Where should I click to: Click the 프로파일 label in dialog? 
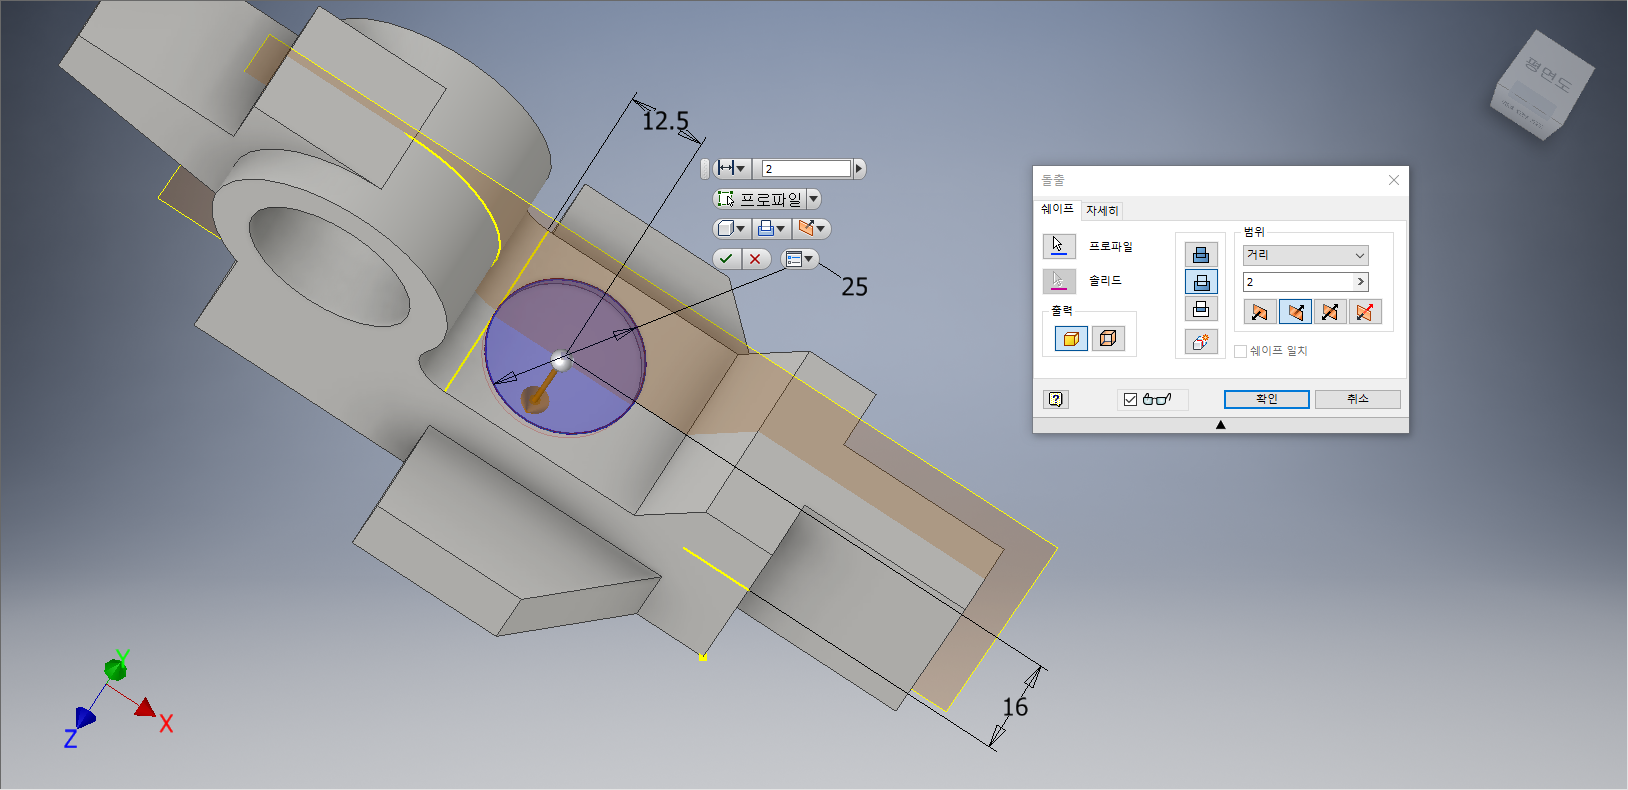pos(1110,246)
